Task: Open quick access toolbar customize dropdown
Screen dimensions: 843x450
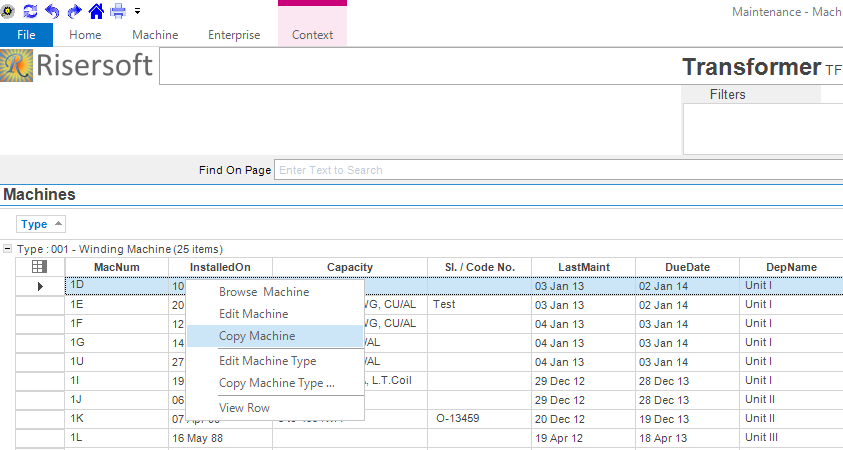Action: 137,11
